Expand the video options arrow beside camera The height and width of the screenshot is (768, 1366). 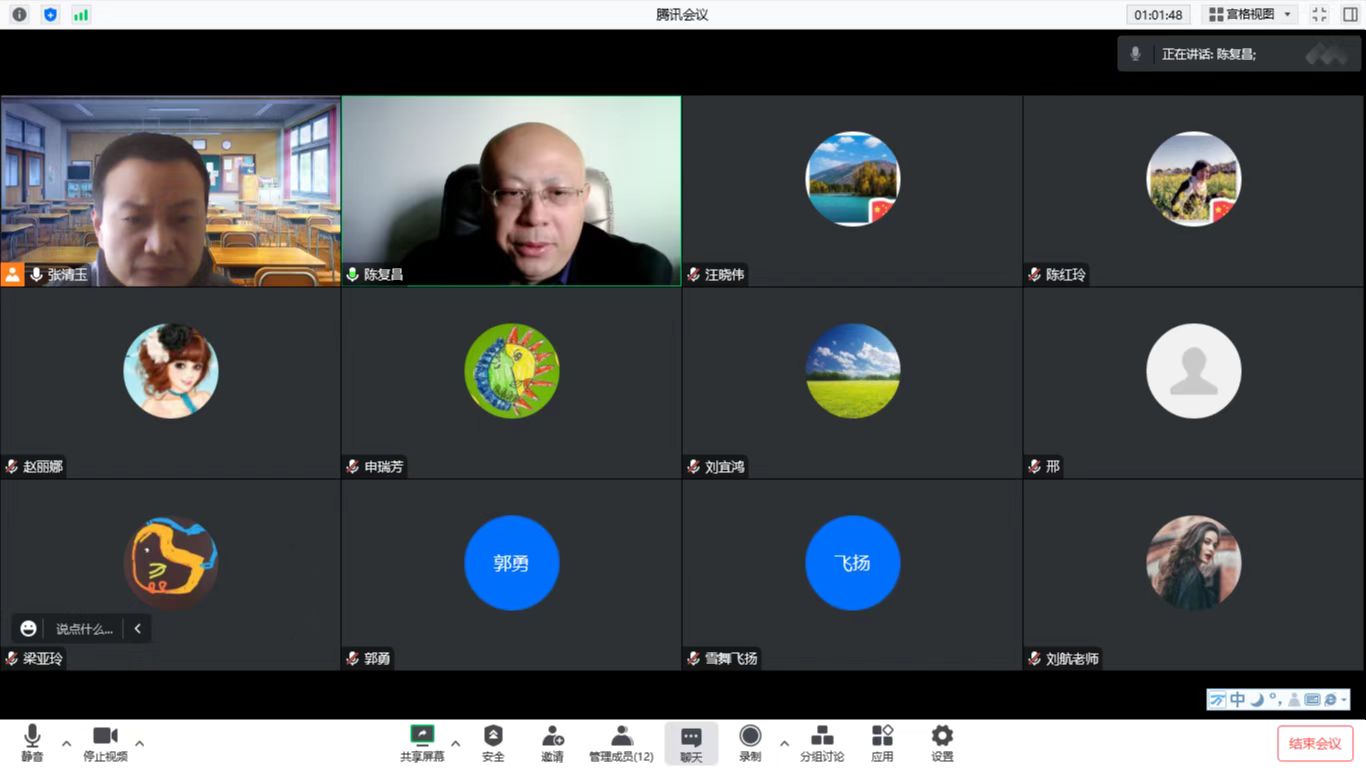(x=140, y=743)
